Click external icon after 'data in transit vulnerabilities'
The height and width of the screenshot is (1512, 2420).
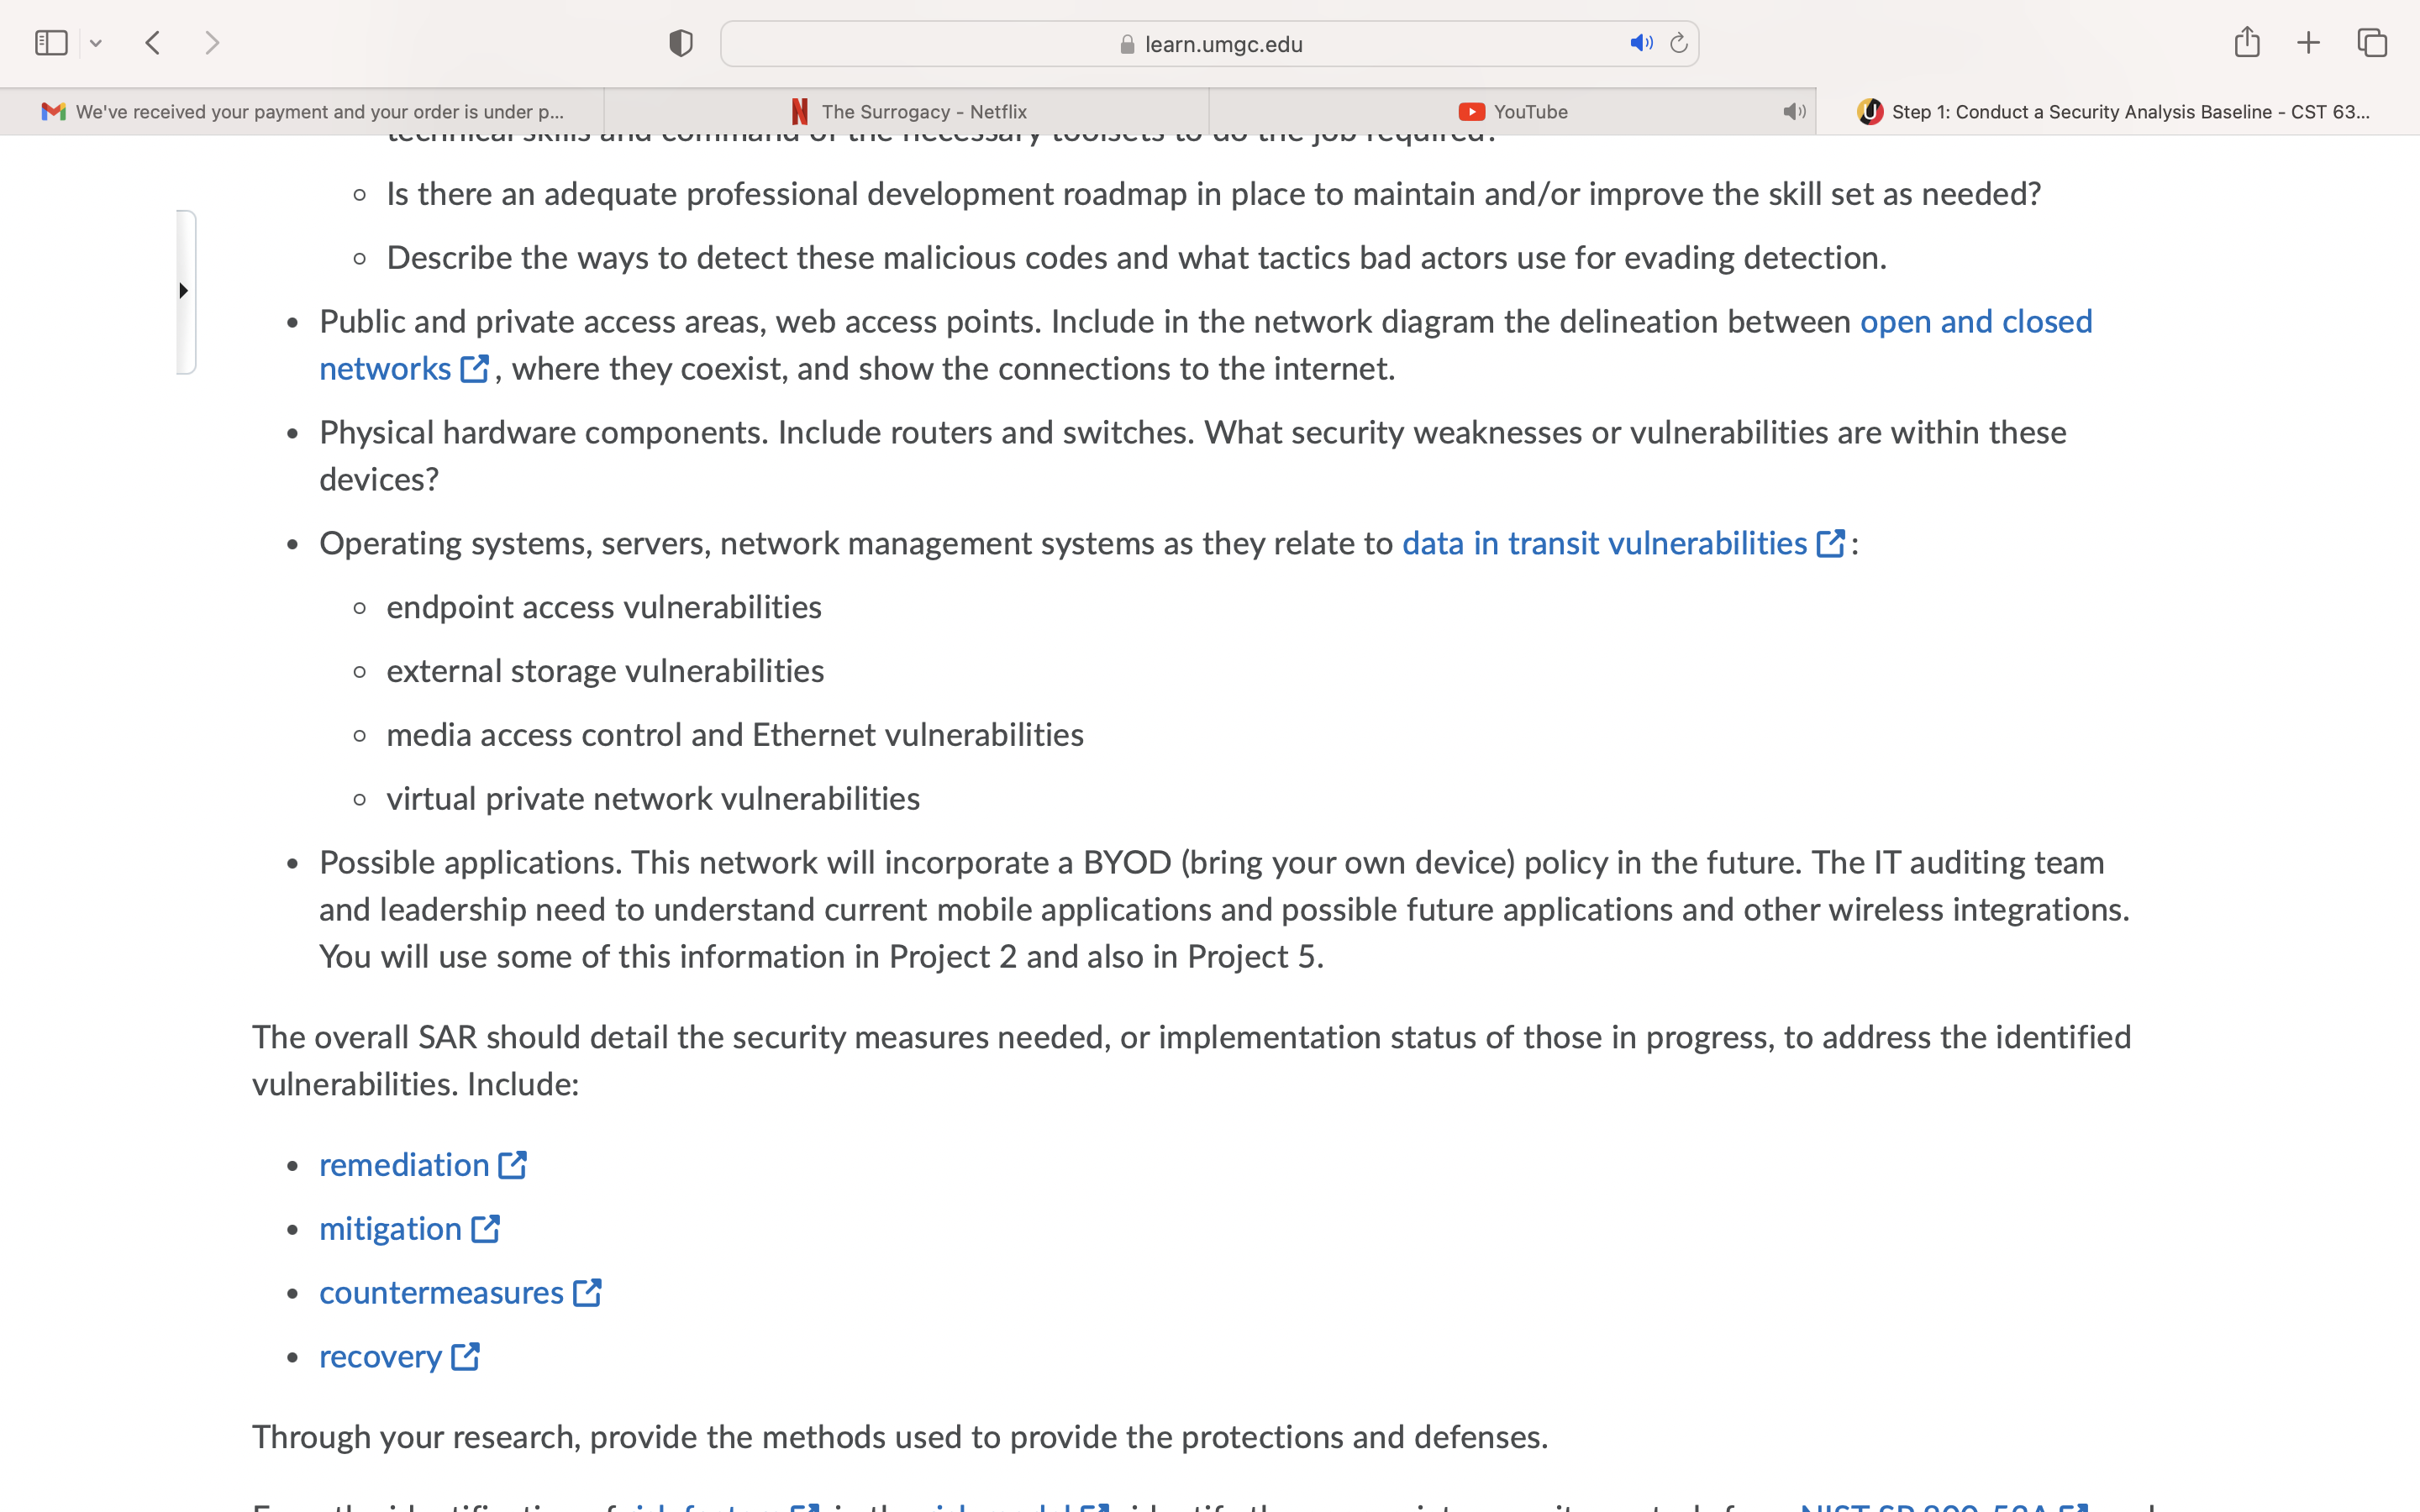(1830, 544)
